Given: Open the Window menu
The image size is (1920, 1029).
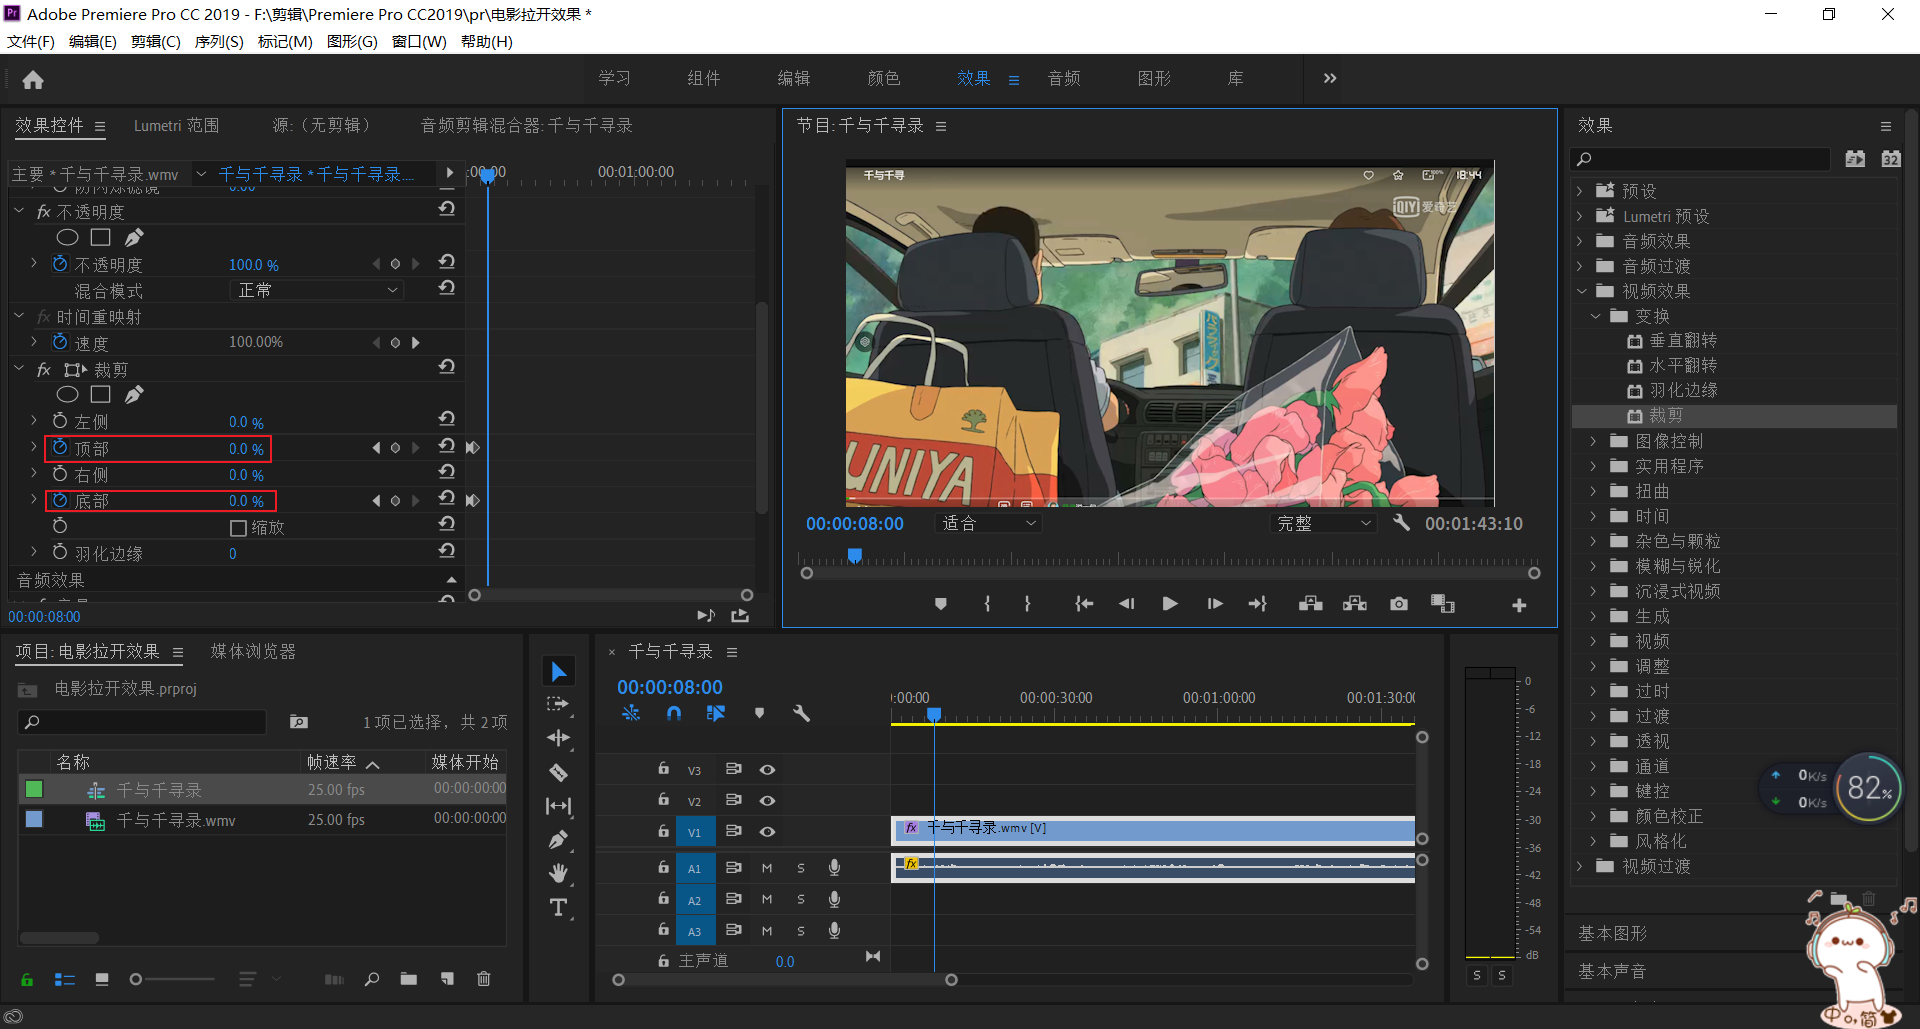Looking at the screenshot, I should (419, 42).
